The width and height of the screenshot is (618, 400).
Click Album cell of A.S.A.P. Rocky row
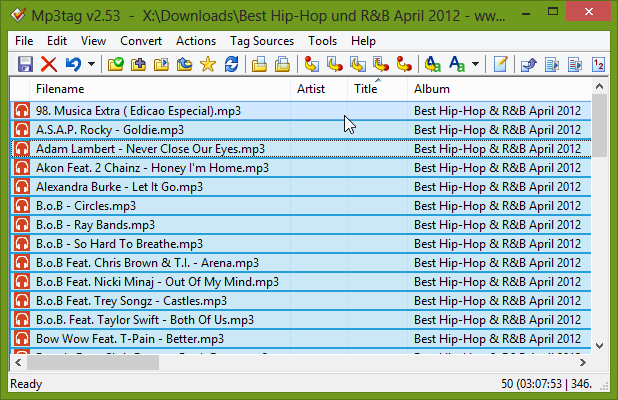pyautogui.click(x=497, y=130)
